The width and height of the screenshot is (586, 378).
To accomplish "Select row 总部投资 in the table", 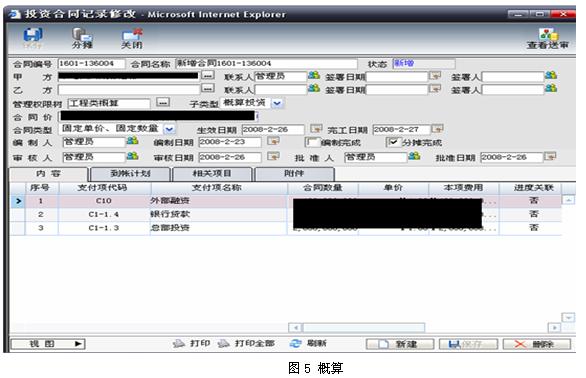I will (x=286, y=228).
